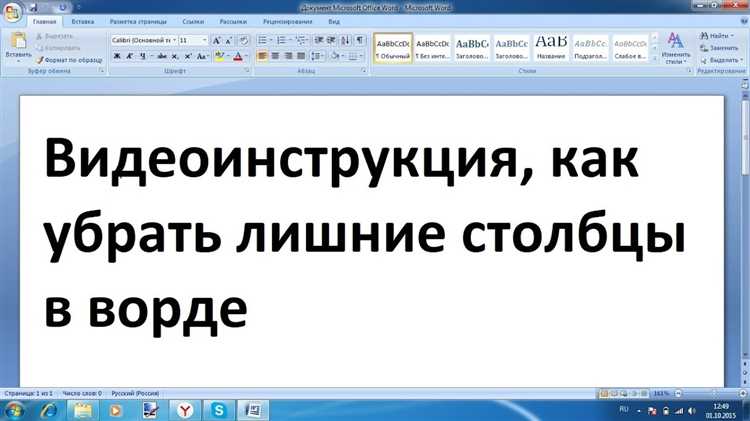Click the bulleted list icon
750x421 pixels.
tap(263, 40)
